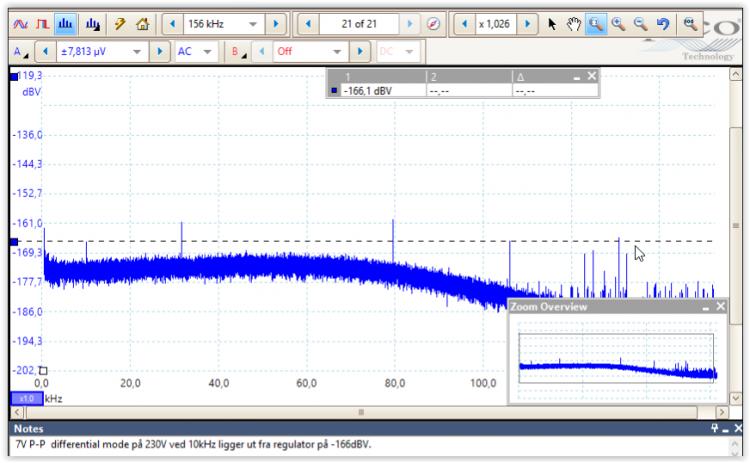
Task: Toggle the window zoom tool
Action: point(596,22)
